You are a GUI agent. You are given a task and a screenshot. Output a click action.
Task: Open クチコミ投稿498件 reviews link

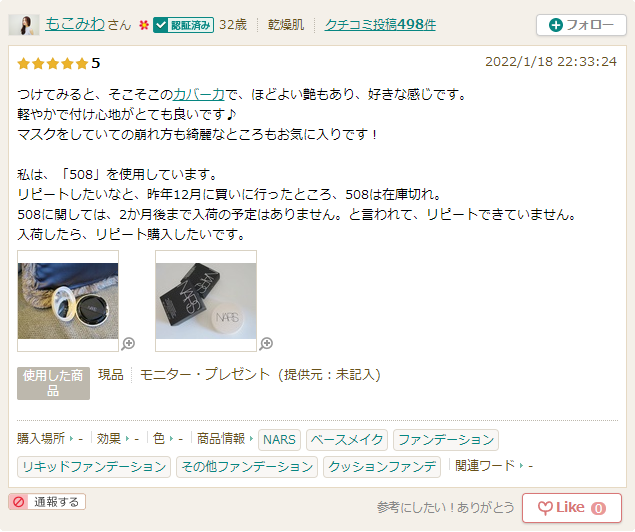[380, 25]
